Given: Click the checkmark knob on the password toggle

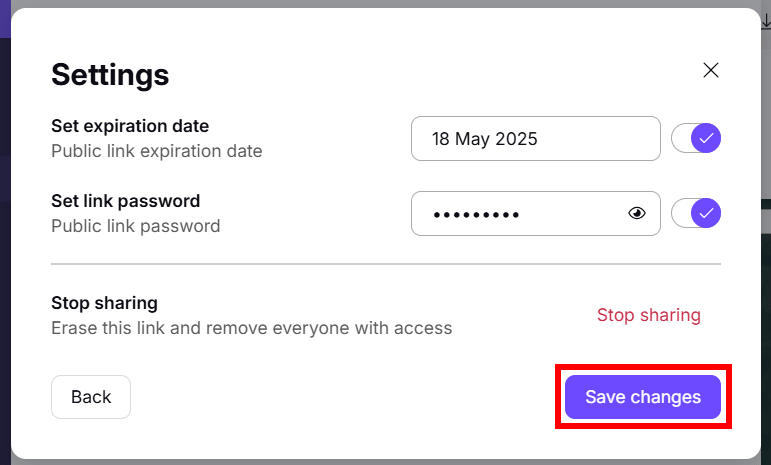Looking at the screenshot, I should (x=706, y=213).
